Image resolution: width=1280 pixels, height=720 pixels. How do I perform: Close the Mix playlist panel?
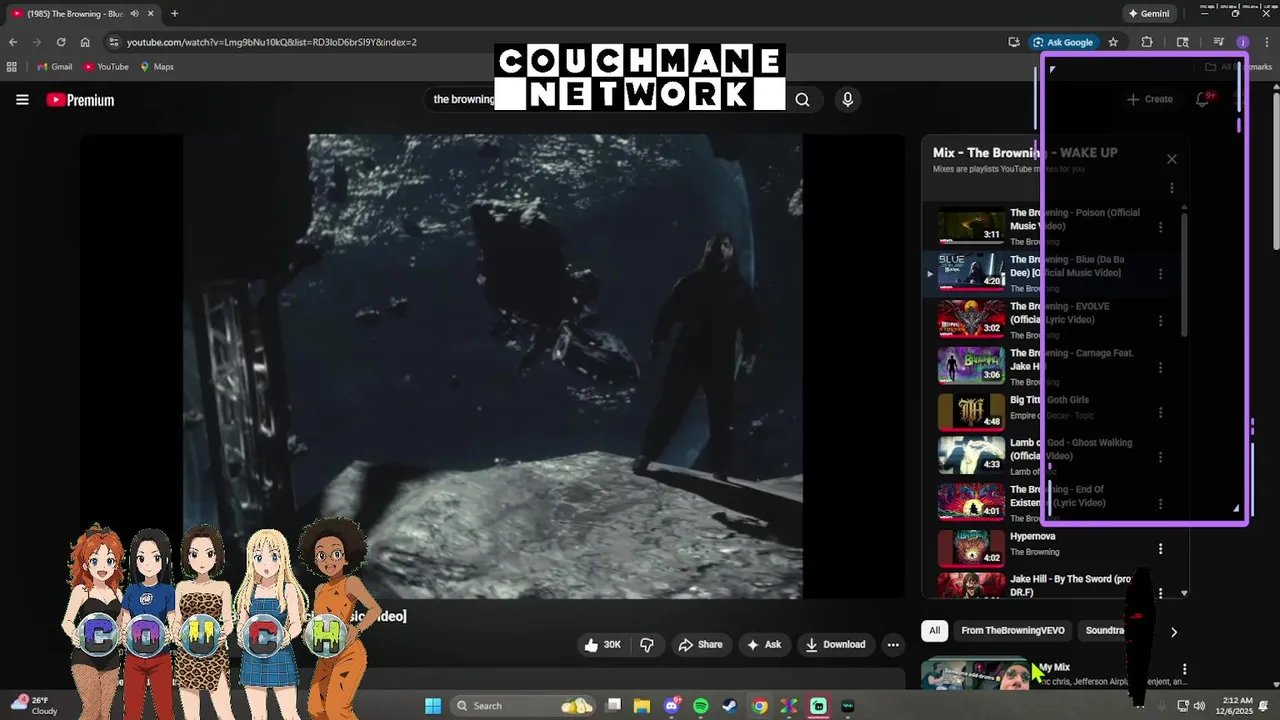point(1172,159)
